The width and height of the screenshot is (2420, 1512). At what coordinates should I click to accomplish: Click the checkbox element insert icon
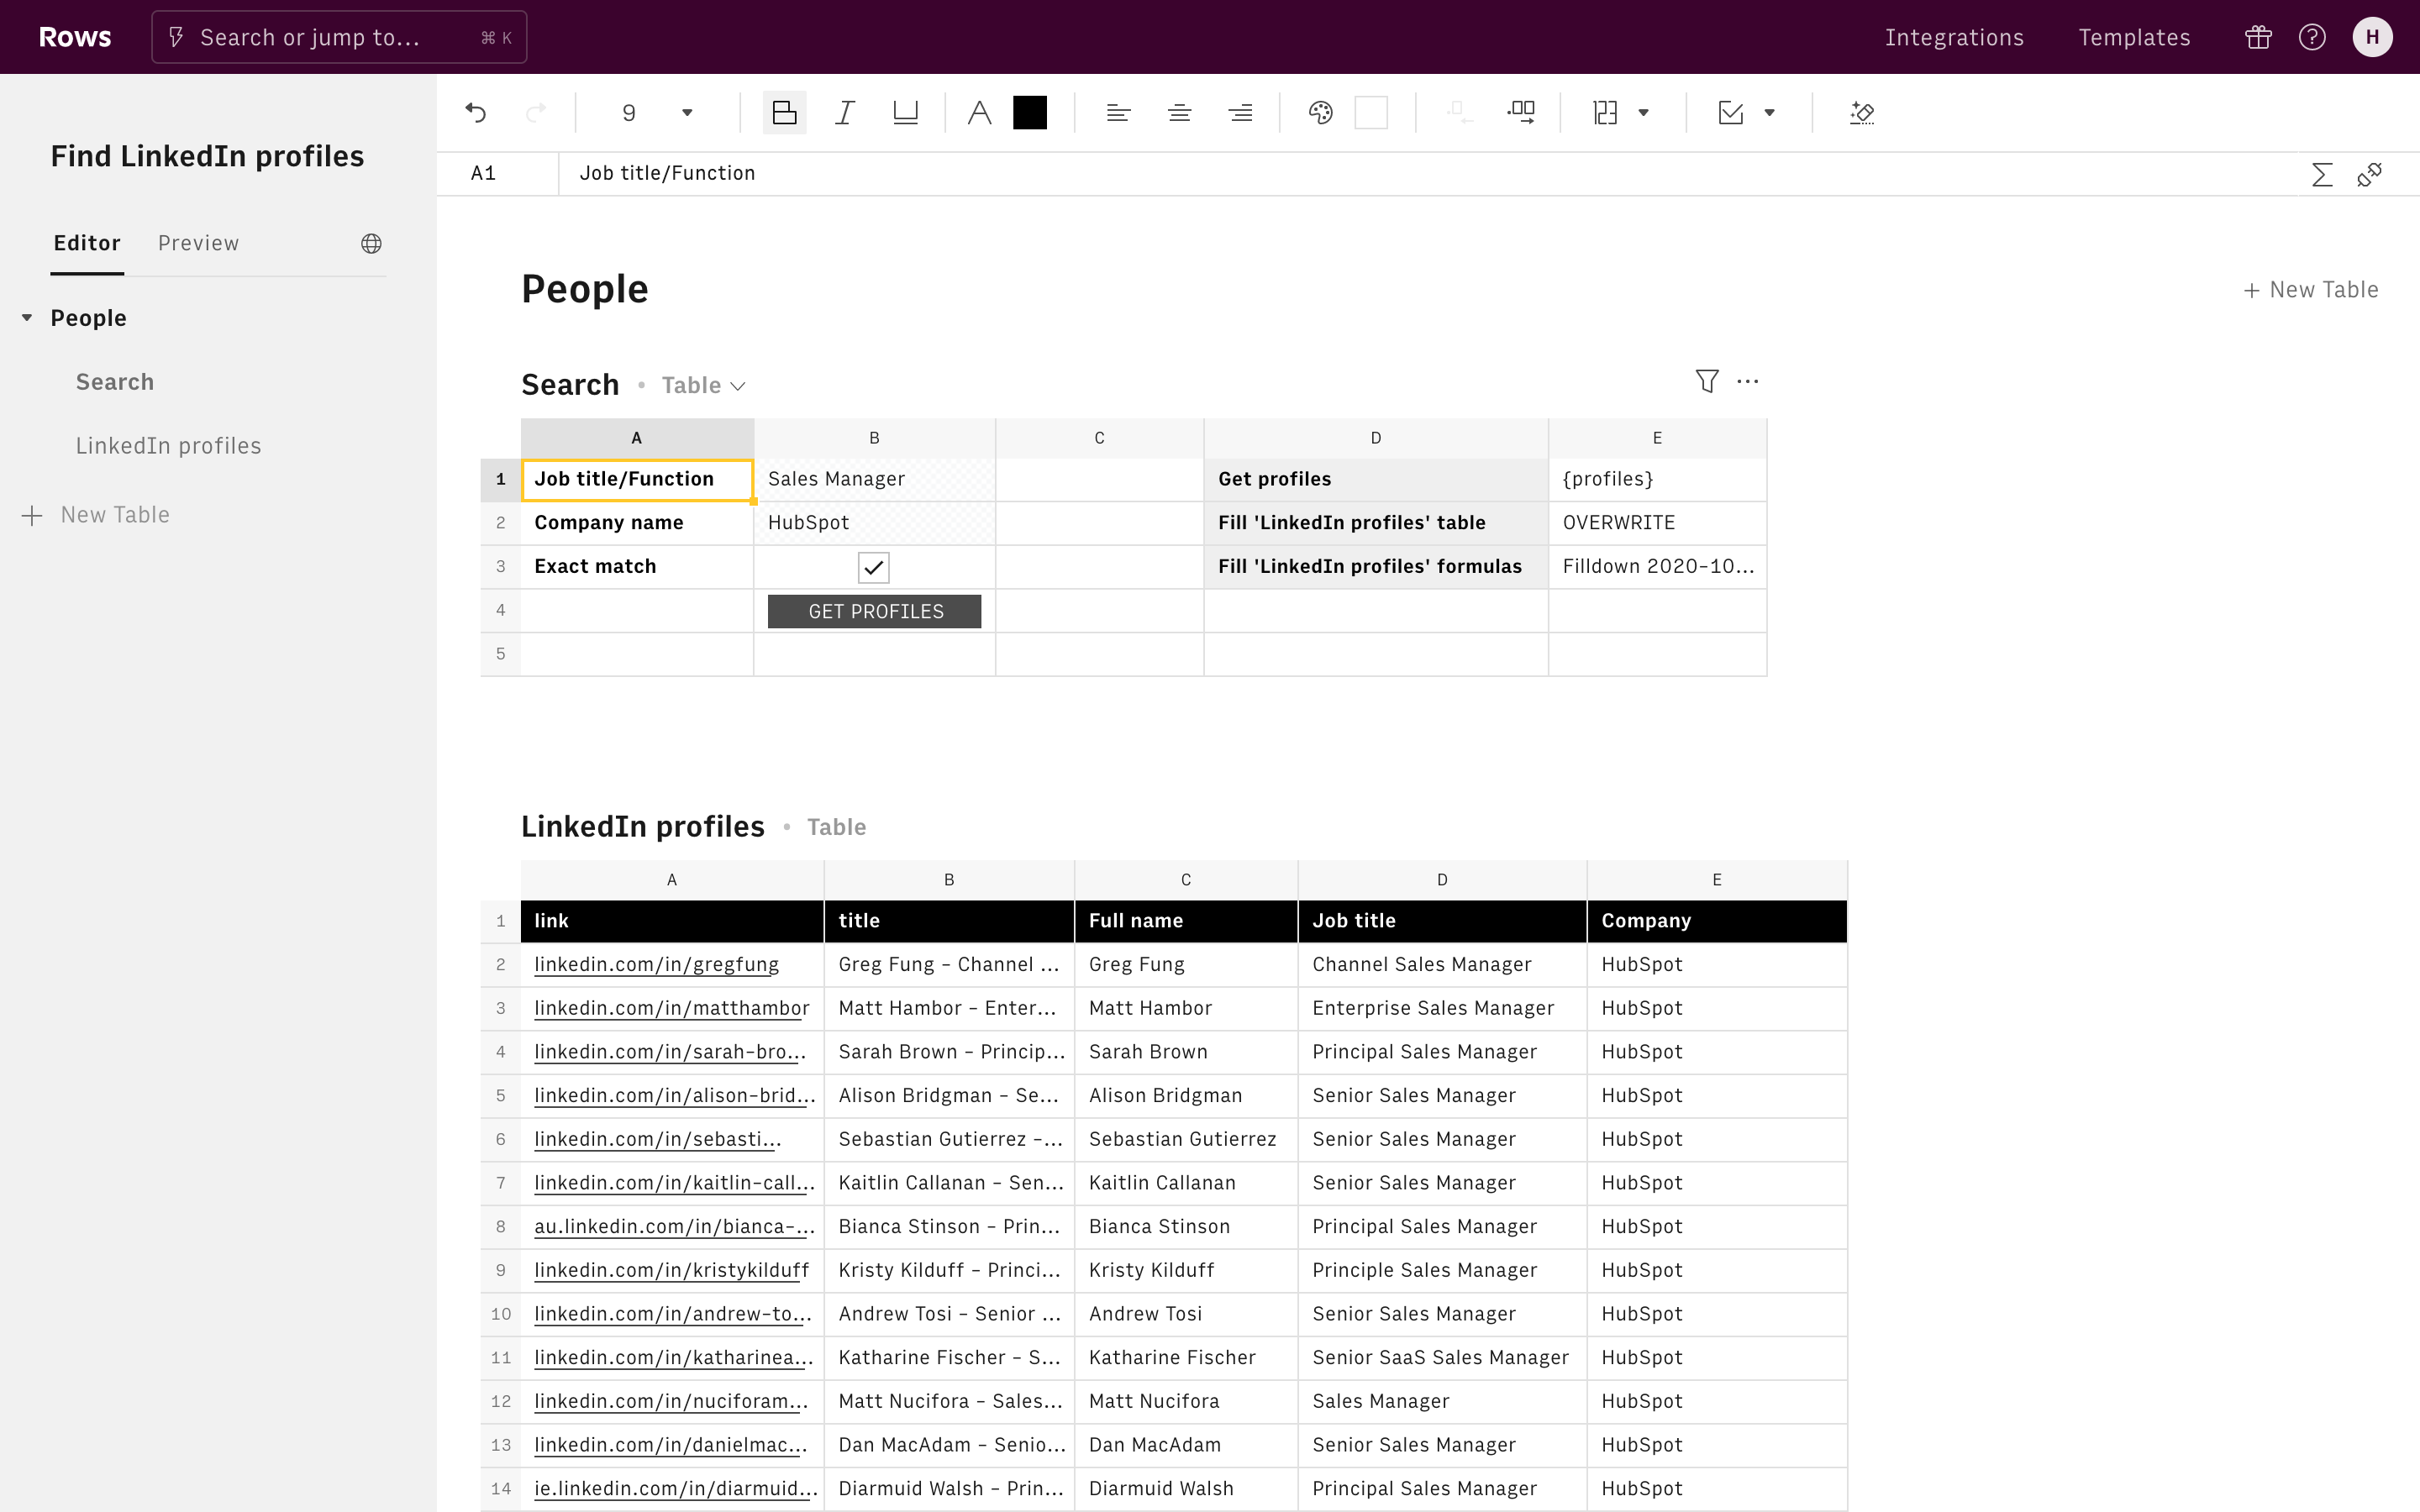[x=1731, y=113]
